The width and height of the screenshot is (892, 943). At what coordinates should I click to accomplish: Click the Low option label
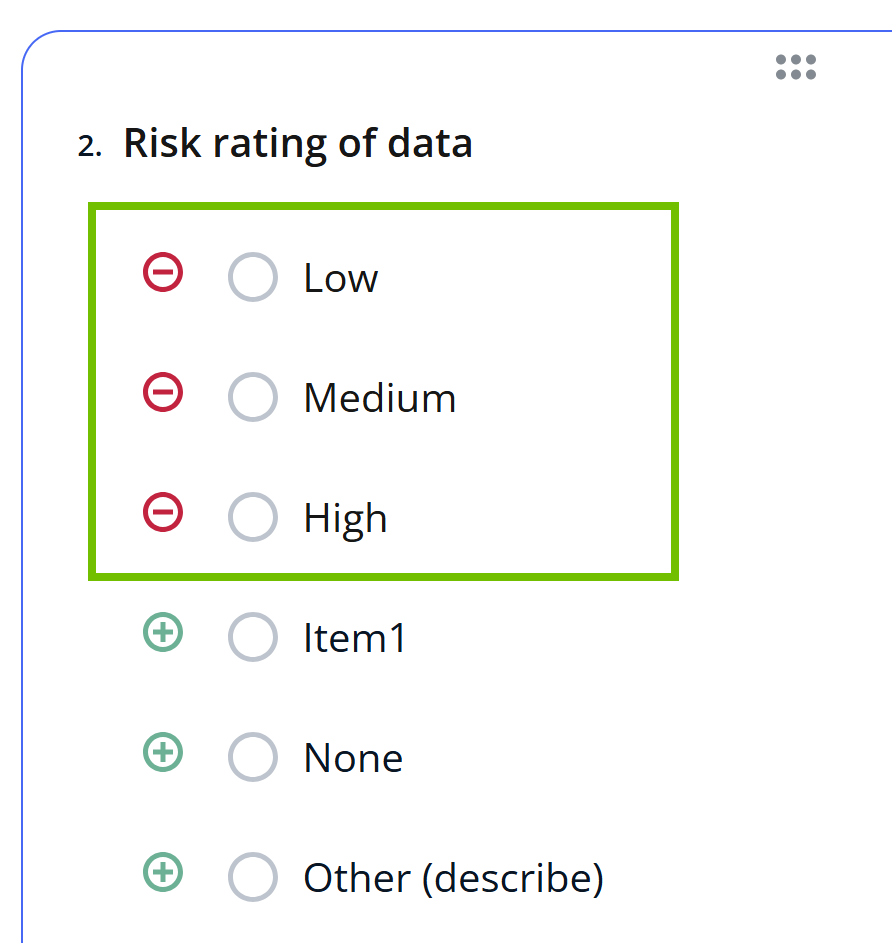(x=339, y=277)
